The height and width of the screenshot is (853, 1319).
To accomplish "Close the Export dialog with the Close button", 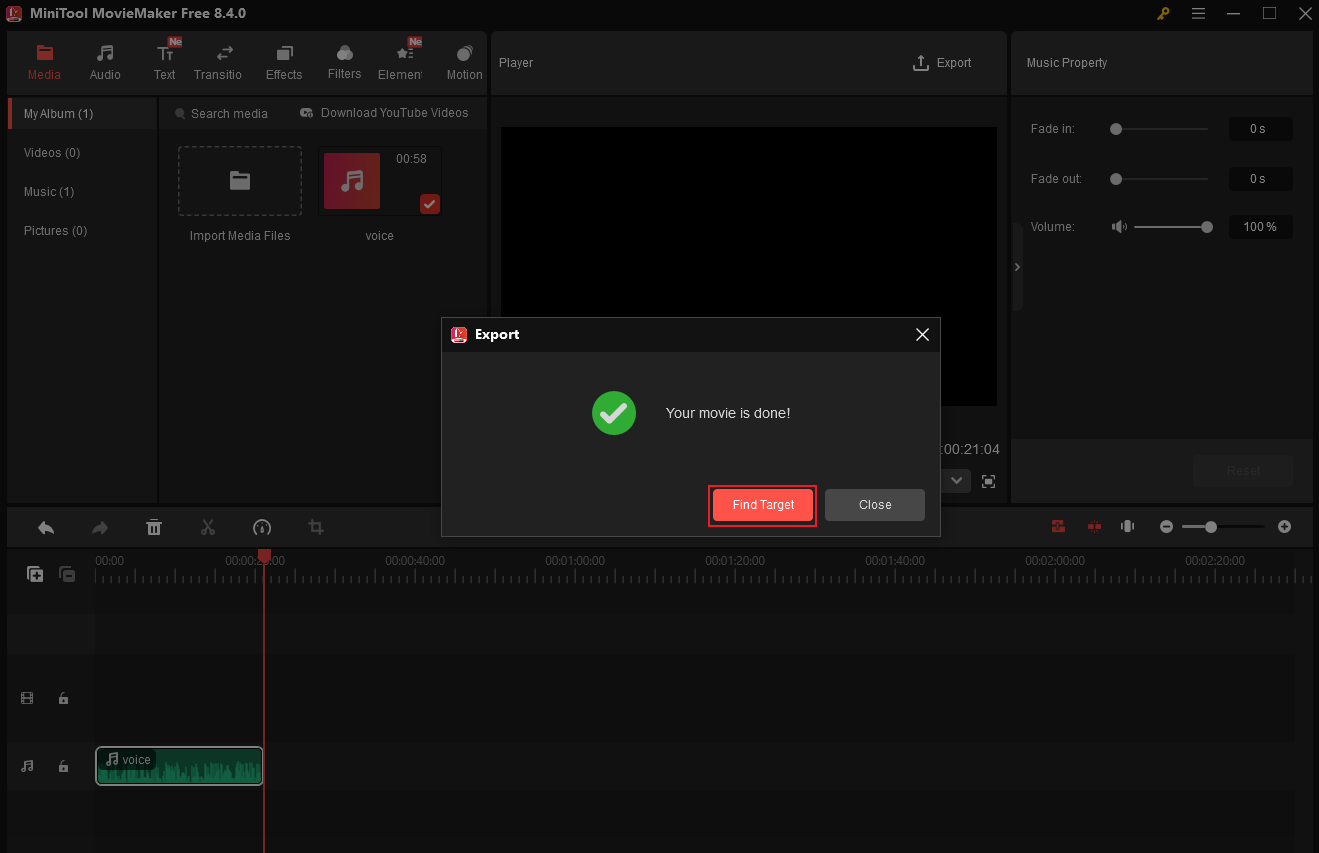I will (x=874, y=505).
